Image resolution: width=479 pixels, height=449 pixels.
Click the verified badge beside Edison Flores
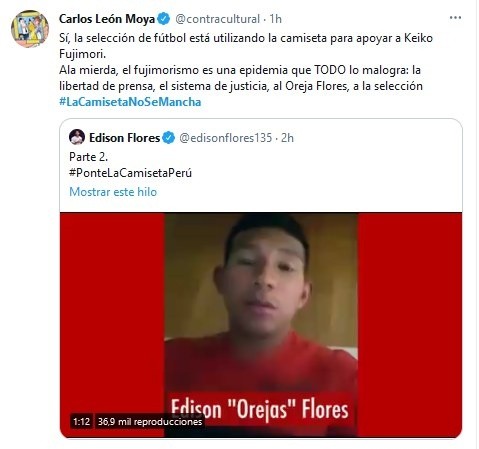pyautogui.click(x=169, y=138)
